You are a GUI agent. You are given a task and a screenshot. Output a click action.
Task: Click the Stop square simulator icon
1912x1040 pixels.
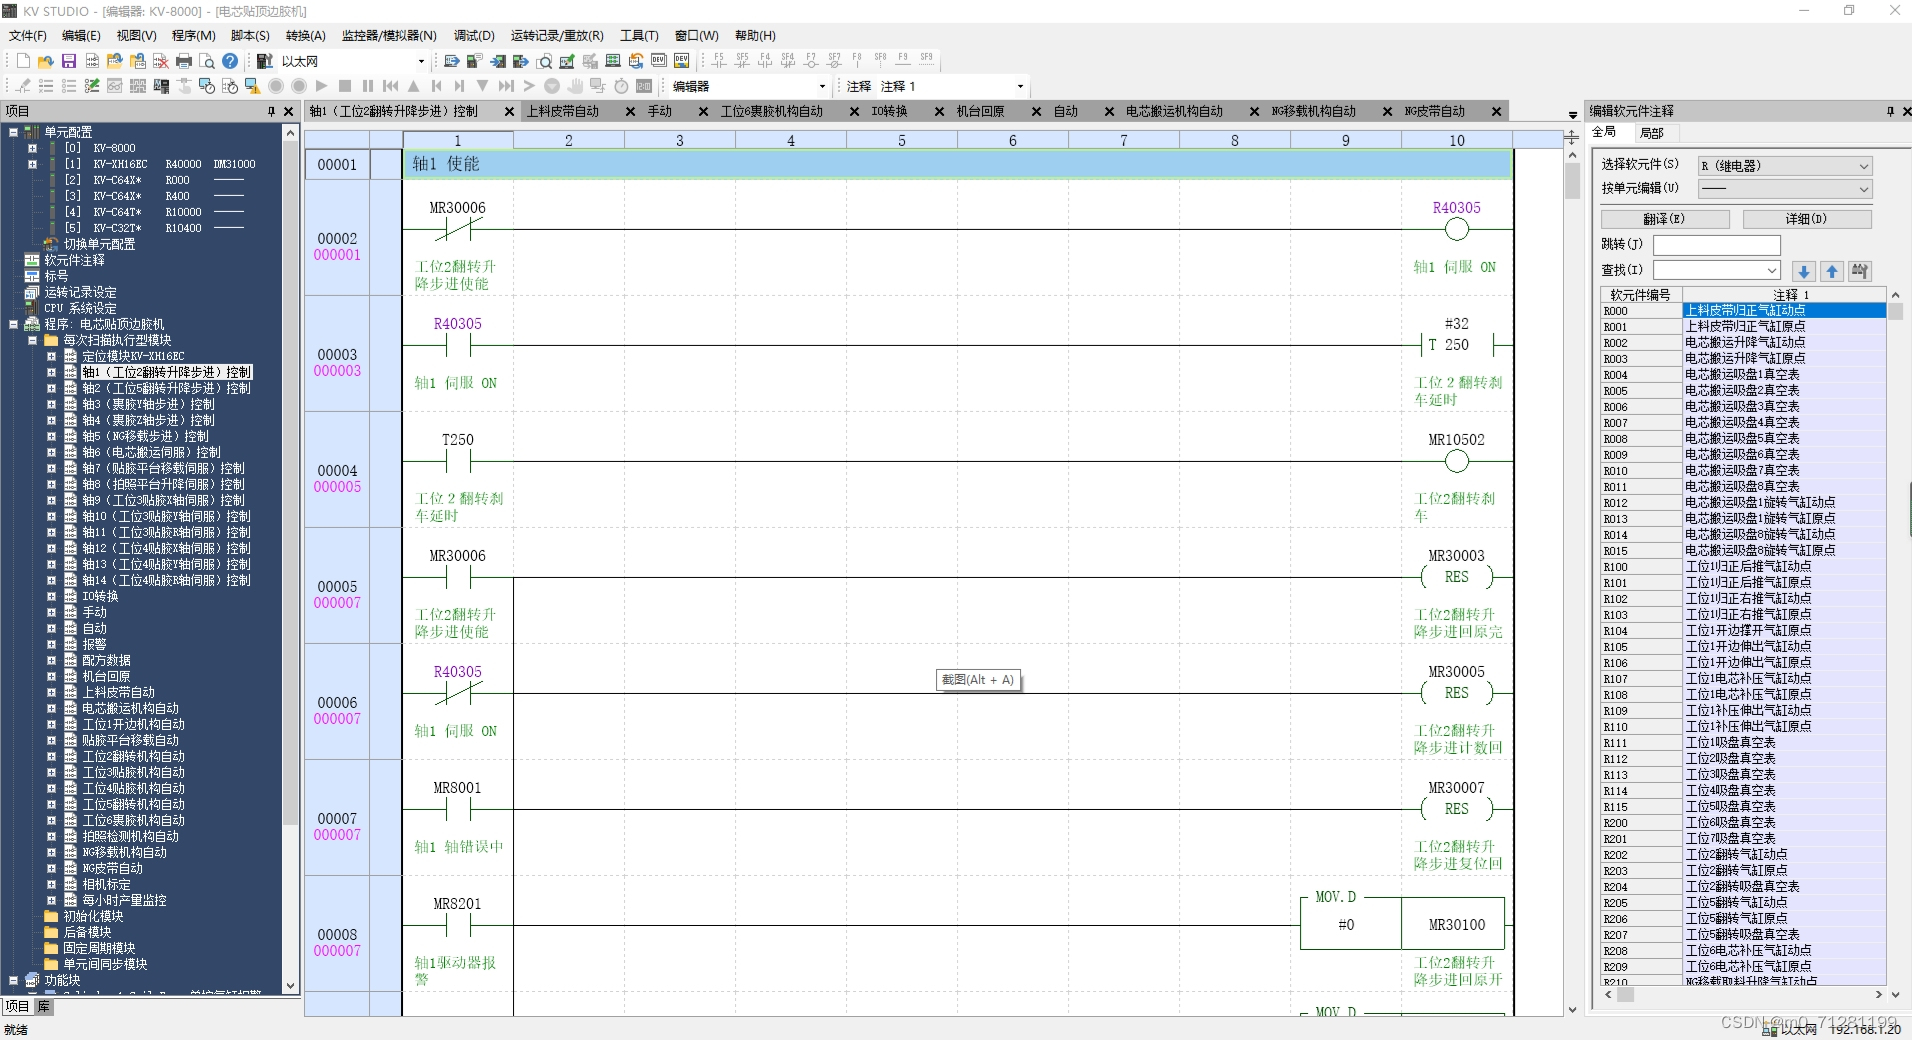(x=345, y=86)
